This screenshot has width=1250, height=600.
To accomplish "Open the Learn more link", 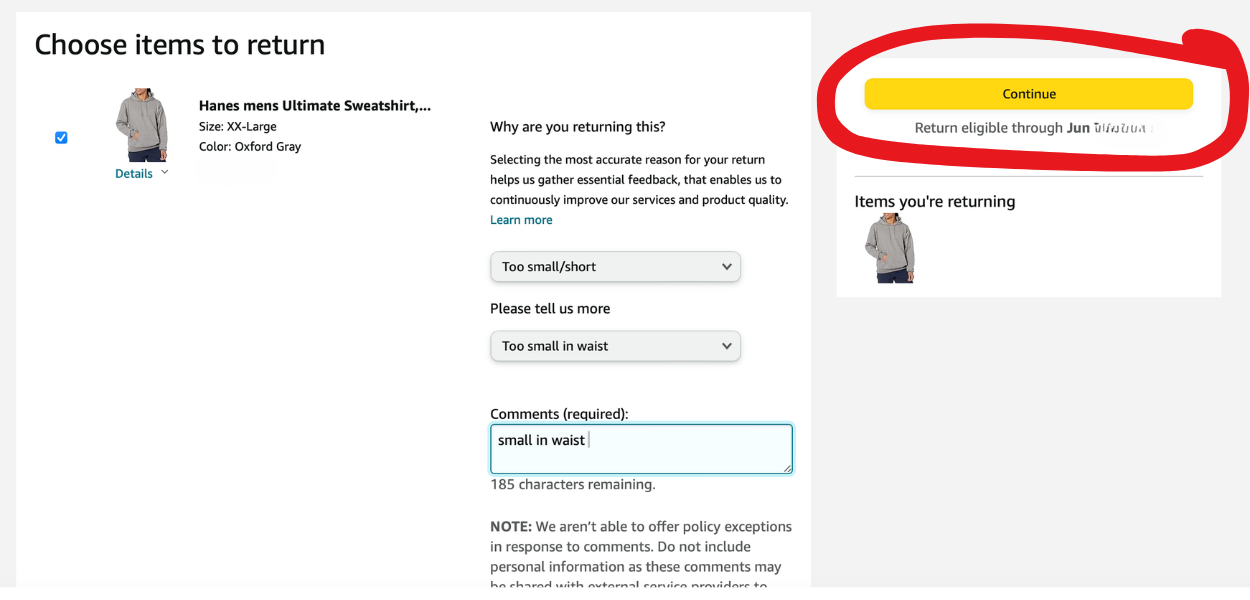I will pyautogui.click(x=521, y=220).
